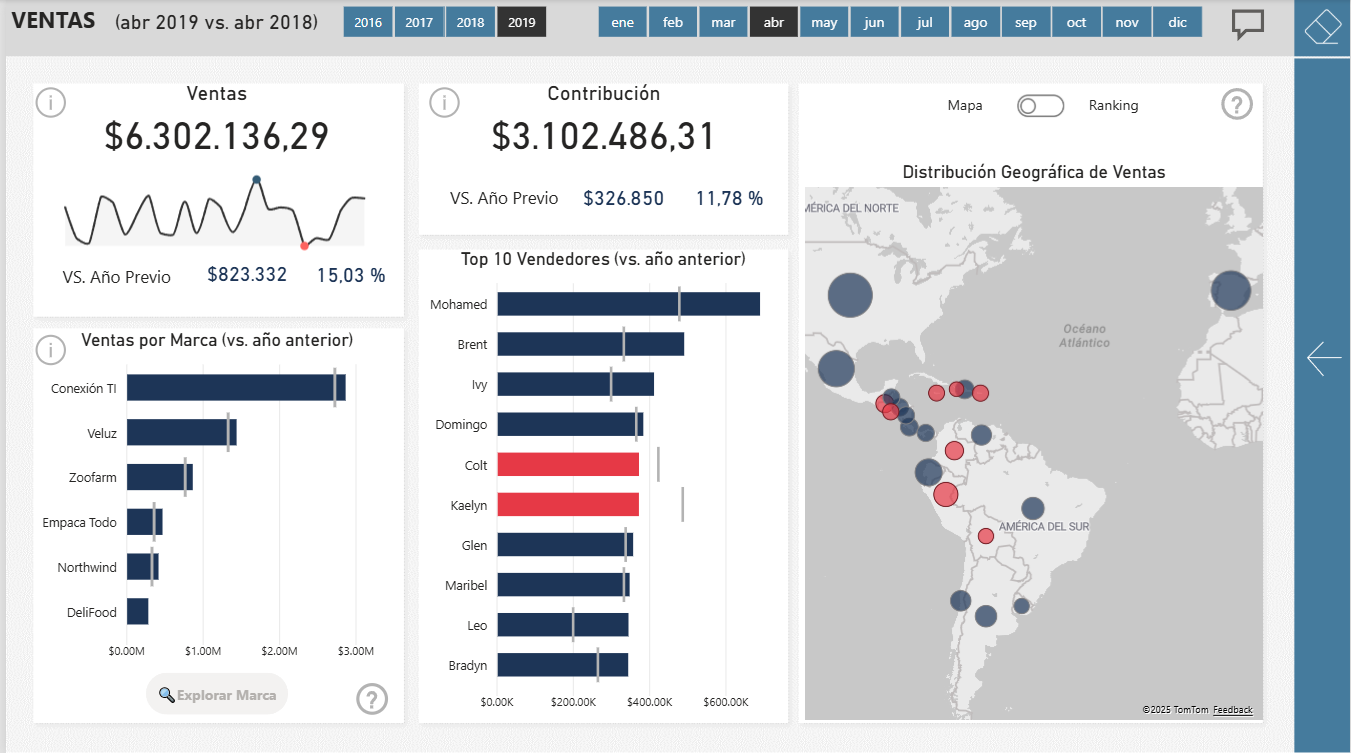
Task: Open the info tooltip on the Ventas card
Action: click(50, 102)
